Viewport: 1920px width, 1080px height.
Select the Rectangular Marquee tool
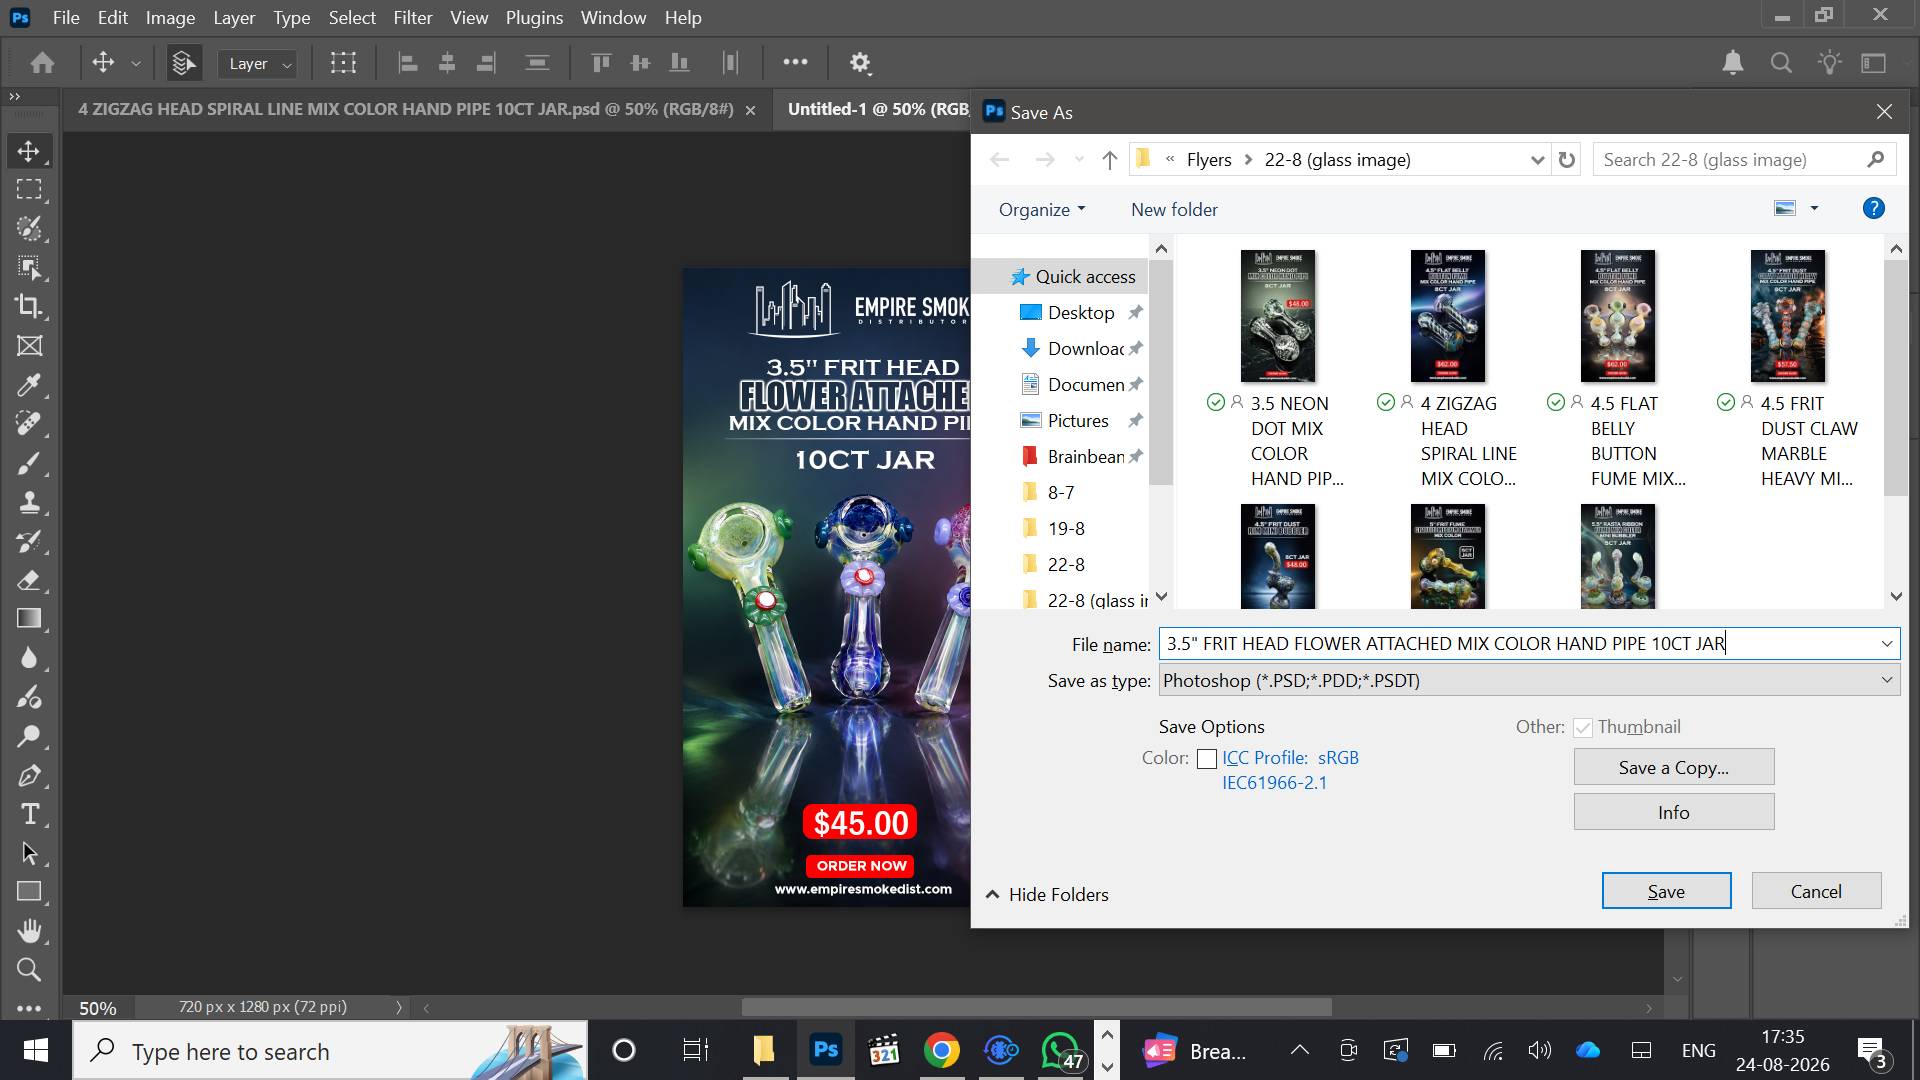pos(29,190)
